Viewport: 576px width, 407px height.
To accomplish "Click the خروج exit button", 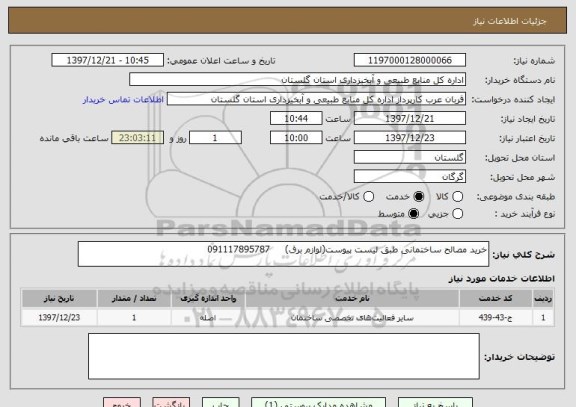I will pos(122,402).
